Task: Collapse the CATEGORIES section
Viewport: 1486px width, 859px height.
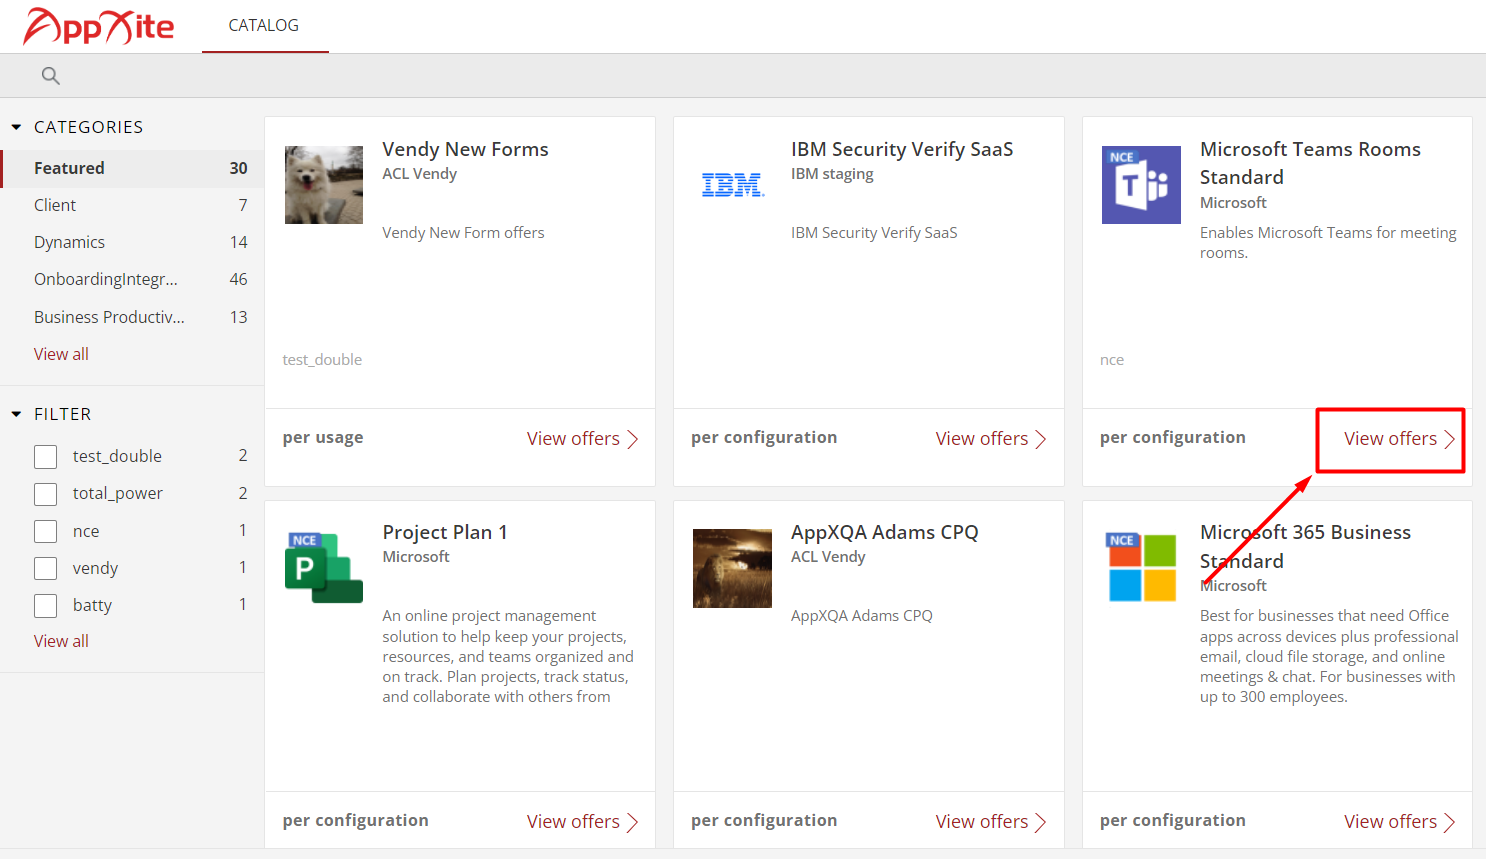Action: [16, 127]
